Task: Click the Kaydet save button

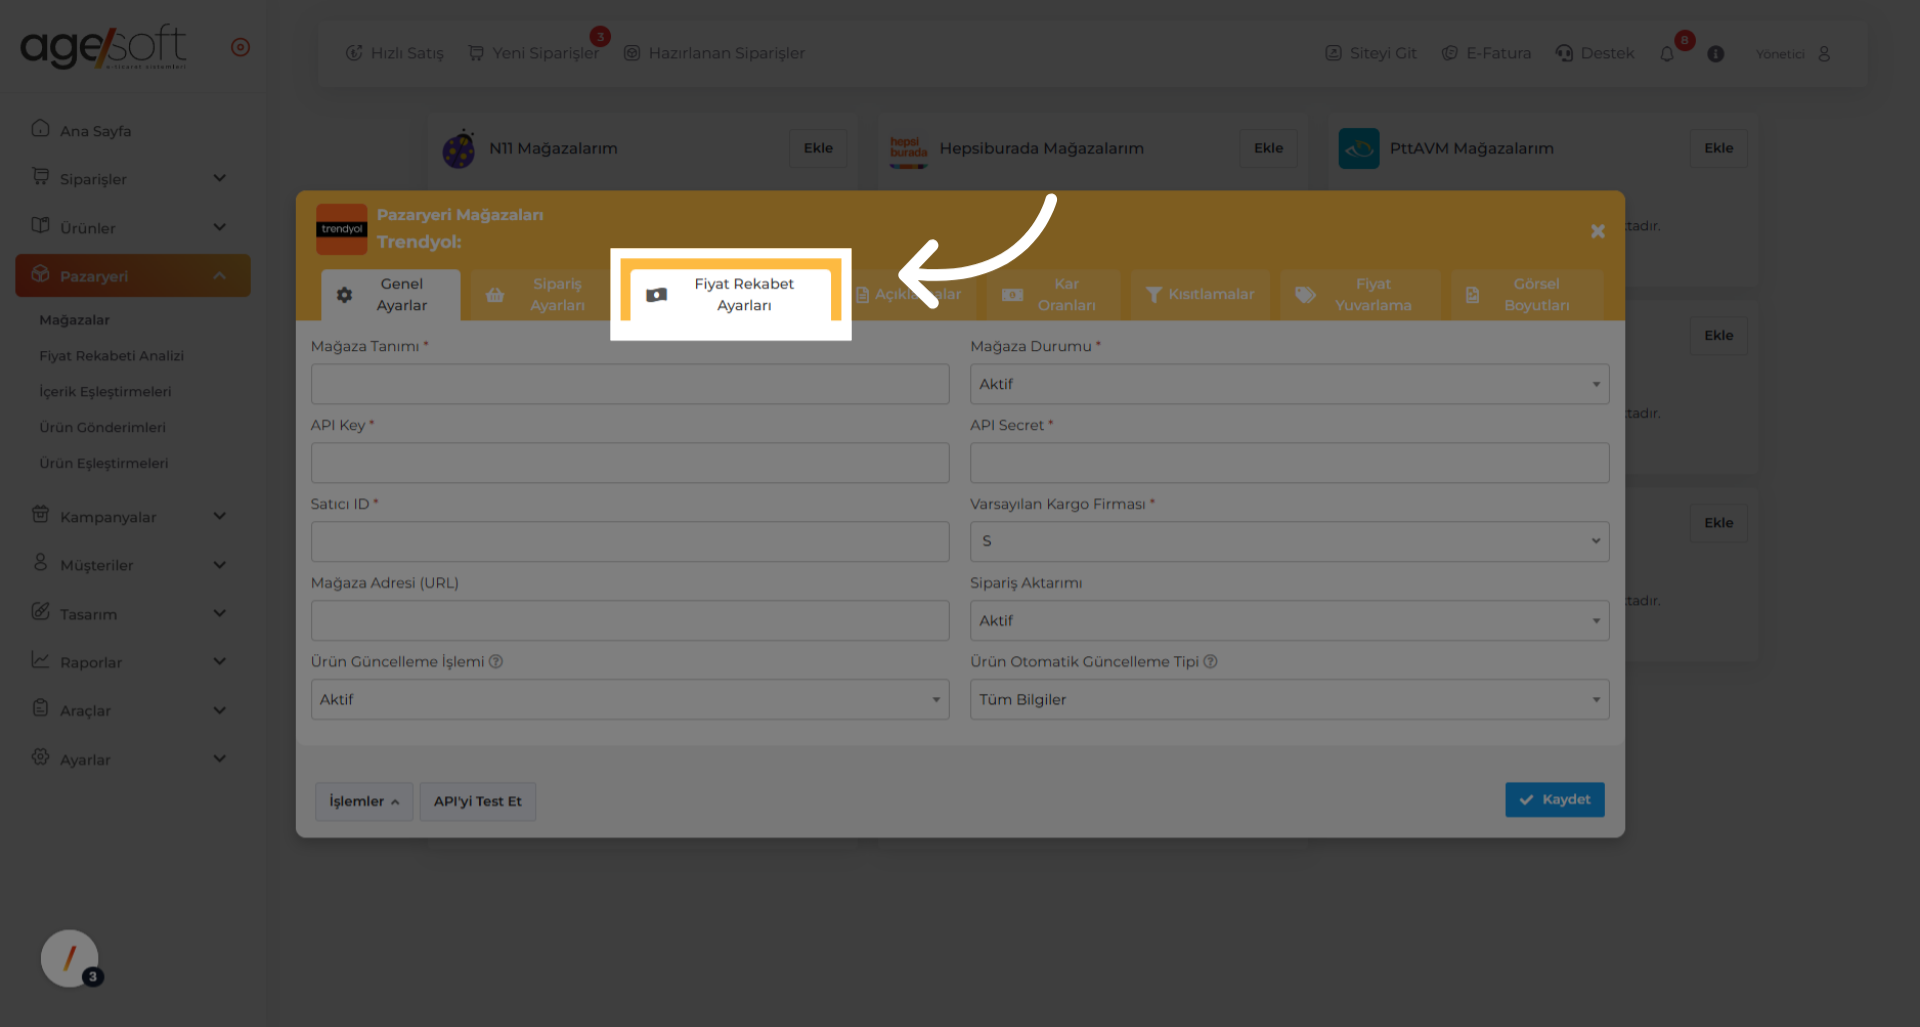Action: pos(1555,799)
